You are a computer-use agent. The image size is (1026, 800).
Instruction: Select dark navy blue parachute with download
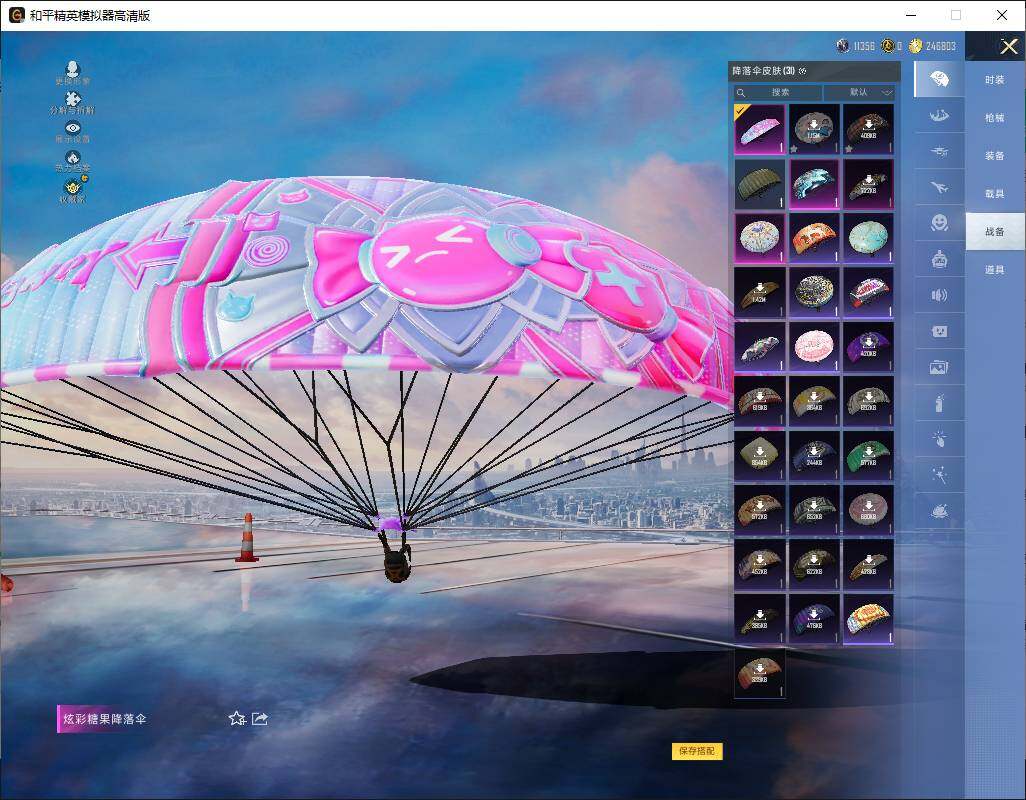[x=814, y=455]
